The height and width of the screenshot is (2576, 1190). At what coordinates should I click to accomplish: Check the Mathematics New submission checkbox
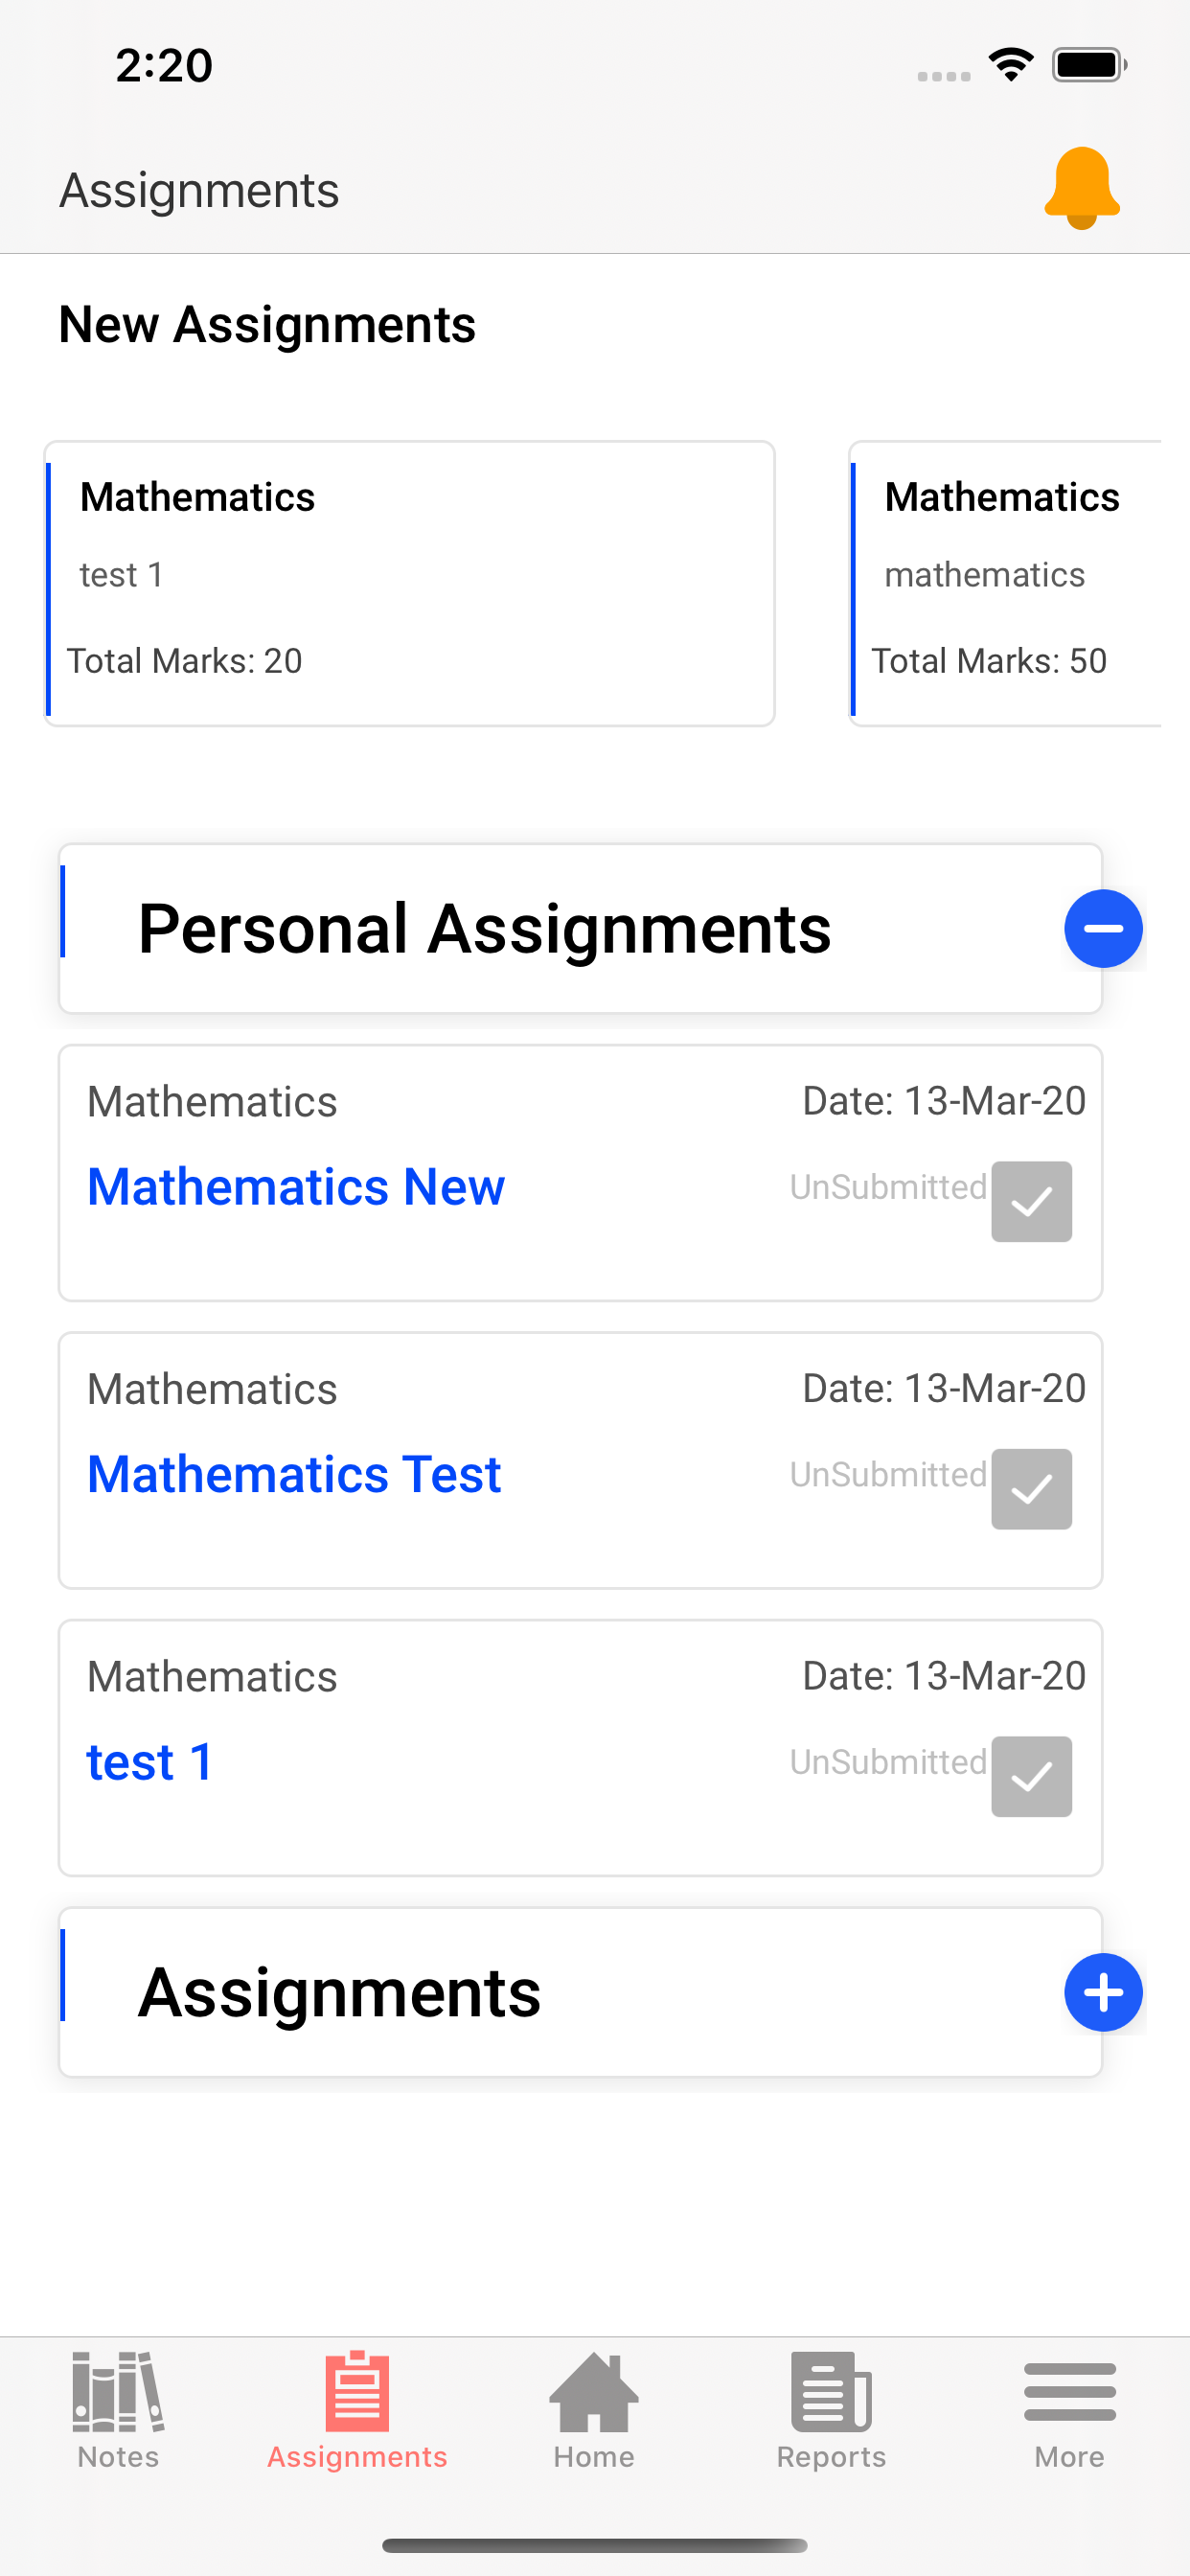pos(1031,1201)
